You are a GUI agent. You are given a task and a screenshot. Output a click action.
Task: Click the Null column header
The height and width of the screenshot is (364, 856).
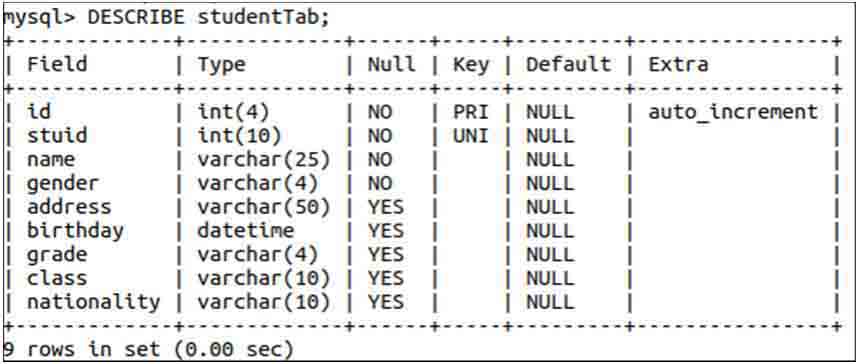[391, 64]
